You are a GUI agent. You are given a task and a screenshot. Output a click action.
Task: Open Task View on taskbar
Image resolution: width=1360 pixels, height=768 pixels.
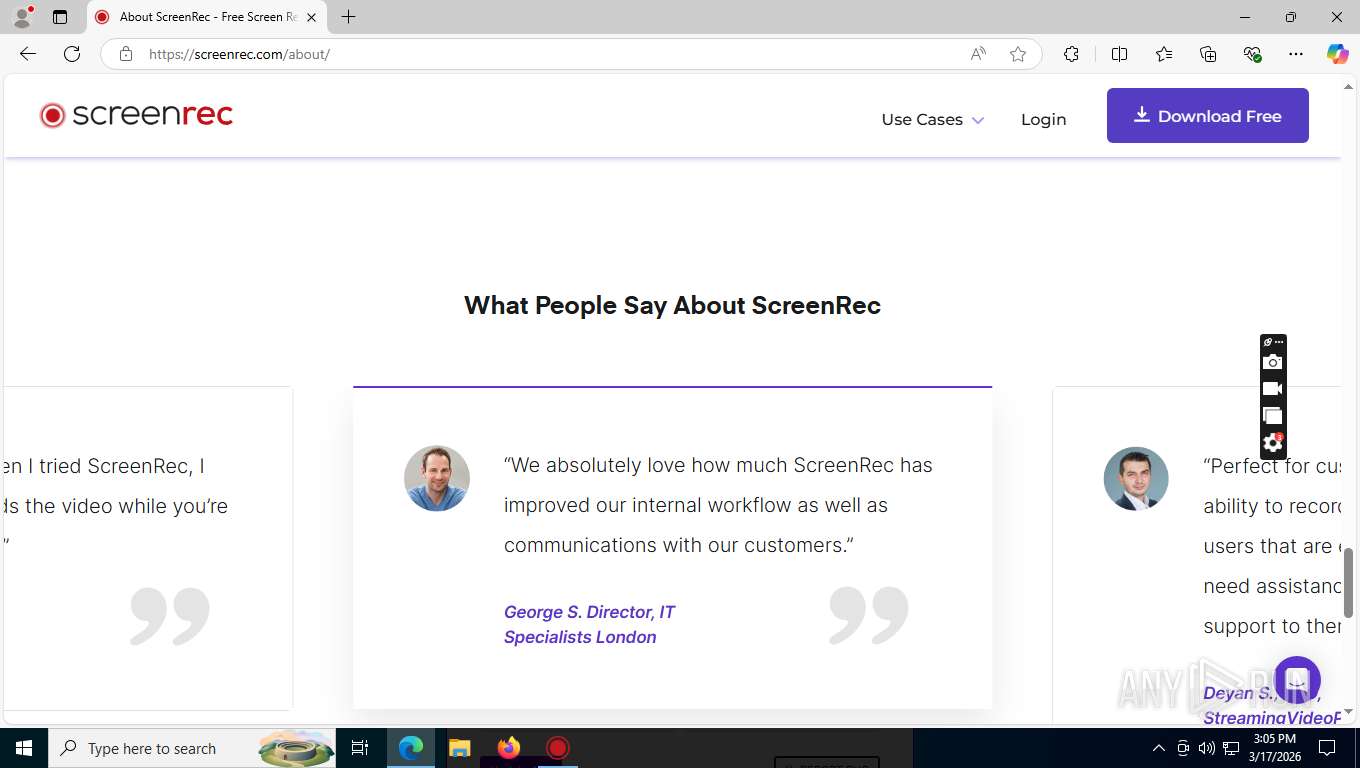pos(360,748)
